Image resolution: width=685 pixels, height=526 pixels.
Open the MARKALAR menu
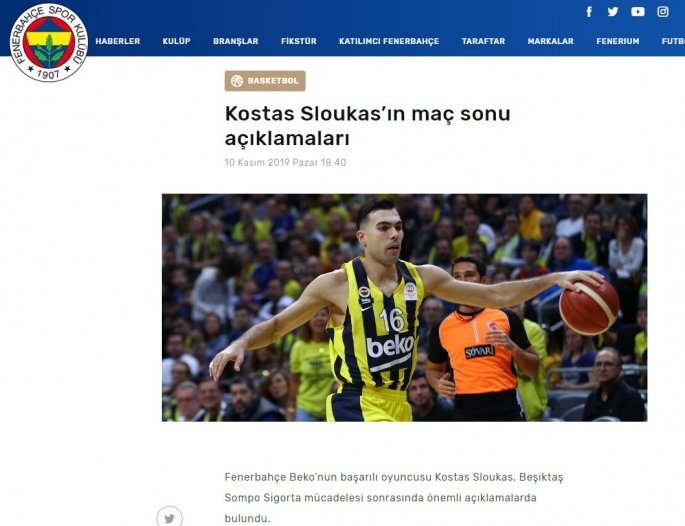click(550, 41)
